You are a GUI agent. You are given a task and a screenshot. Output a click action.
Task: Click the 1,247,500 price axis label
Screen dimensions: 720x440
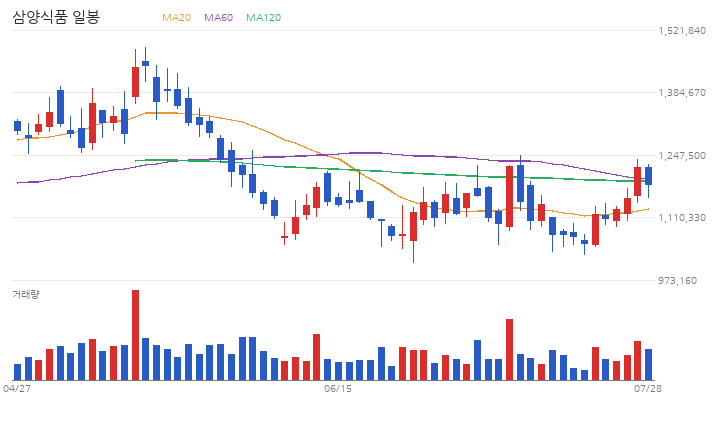(682, 156)
